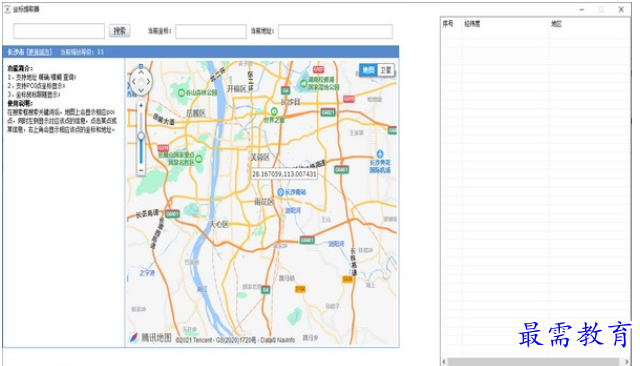Close the coordinate extractor window
Image resolution: width=640 pixels, height=366 pixels.
tap(621, 9)
